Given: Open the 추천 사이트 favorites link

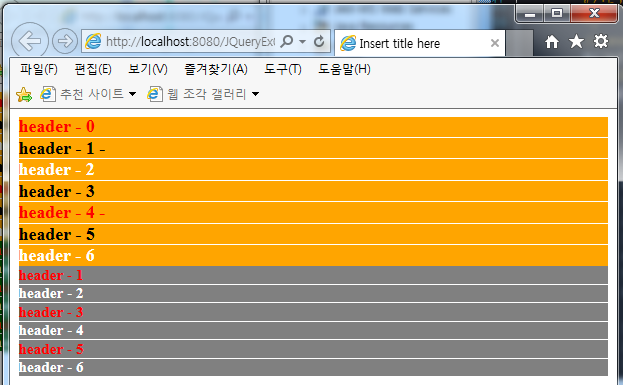Looking at the screenshot, I should (x=82, y=94).
